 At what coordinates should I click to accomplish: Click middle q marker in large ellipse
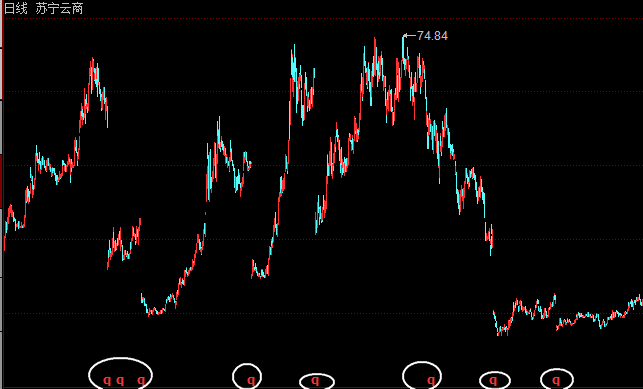[120, 380]
